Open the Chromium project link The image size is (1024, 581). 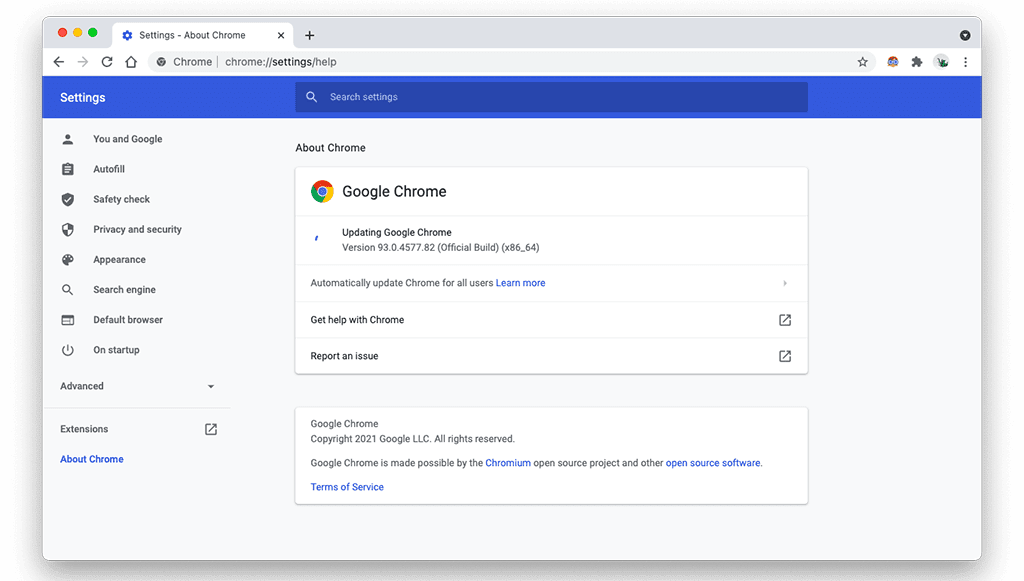(x=508, y=463)
